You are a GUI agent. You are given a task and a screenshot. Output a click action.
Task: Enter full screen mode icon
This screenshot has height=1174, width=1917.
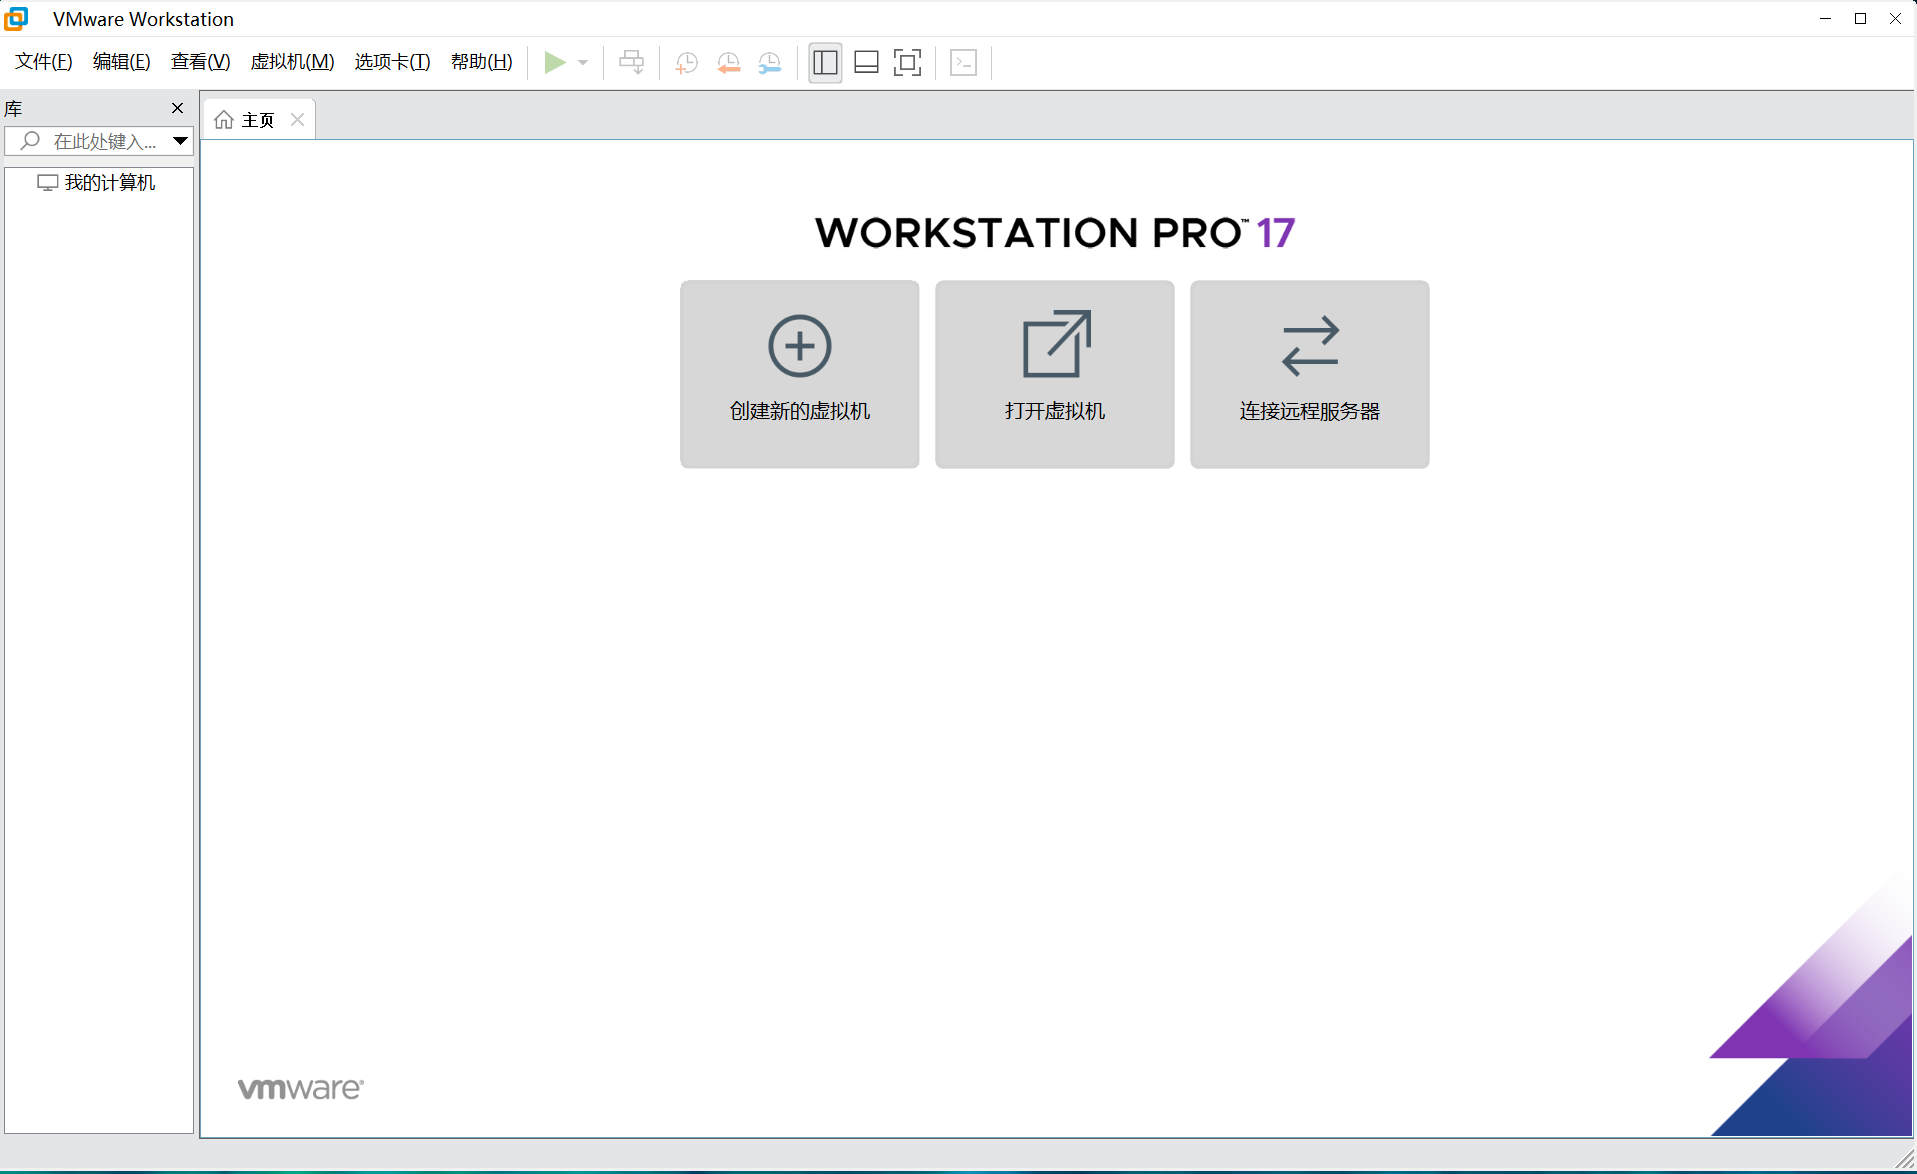[908, 63]
